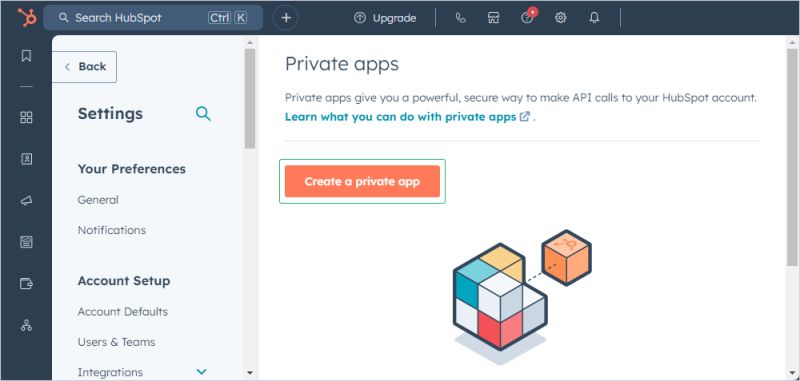800x381 pixels.
Task: Click the Upgrade button
Action: 385,18
